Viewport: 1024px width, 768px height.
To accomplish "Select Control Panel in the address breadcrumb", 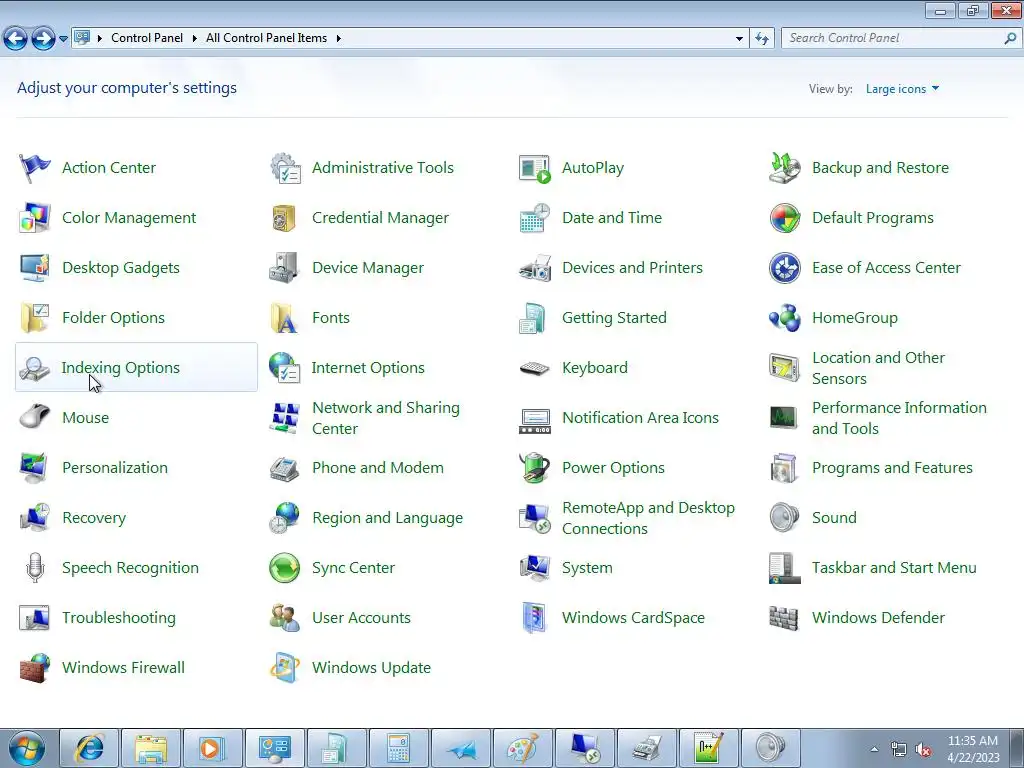I will 147,39.
